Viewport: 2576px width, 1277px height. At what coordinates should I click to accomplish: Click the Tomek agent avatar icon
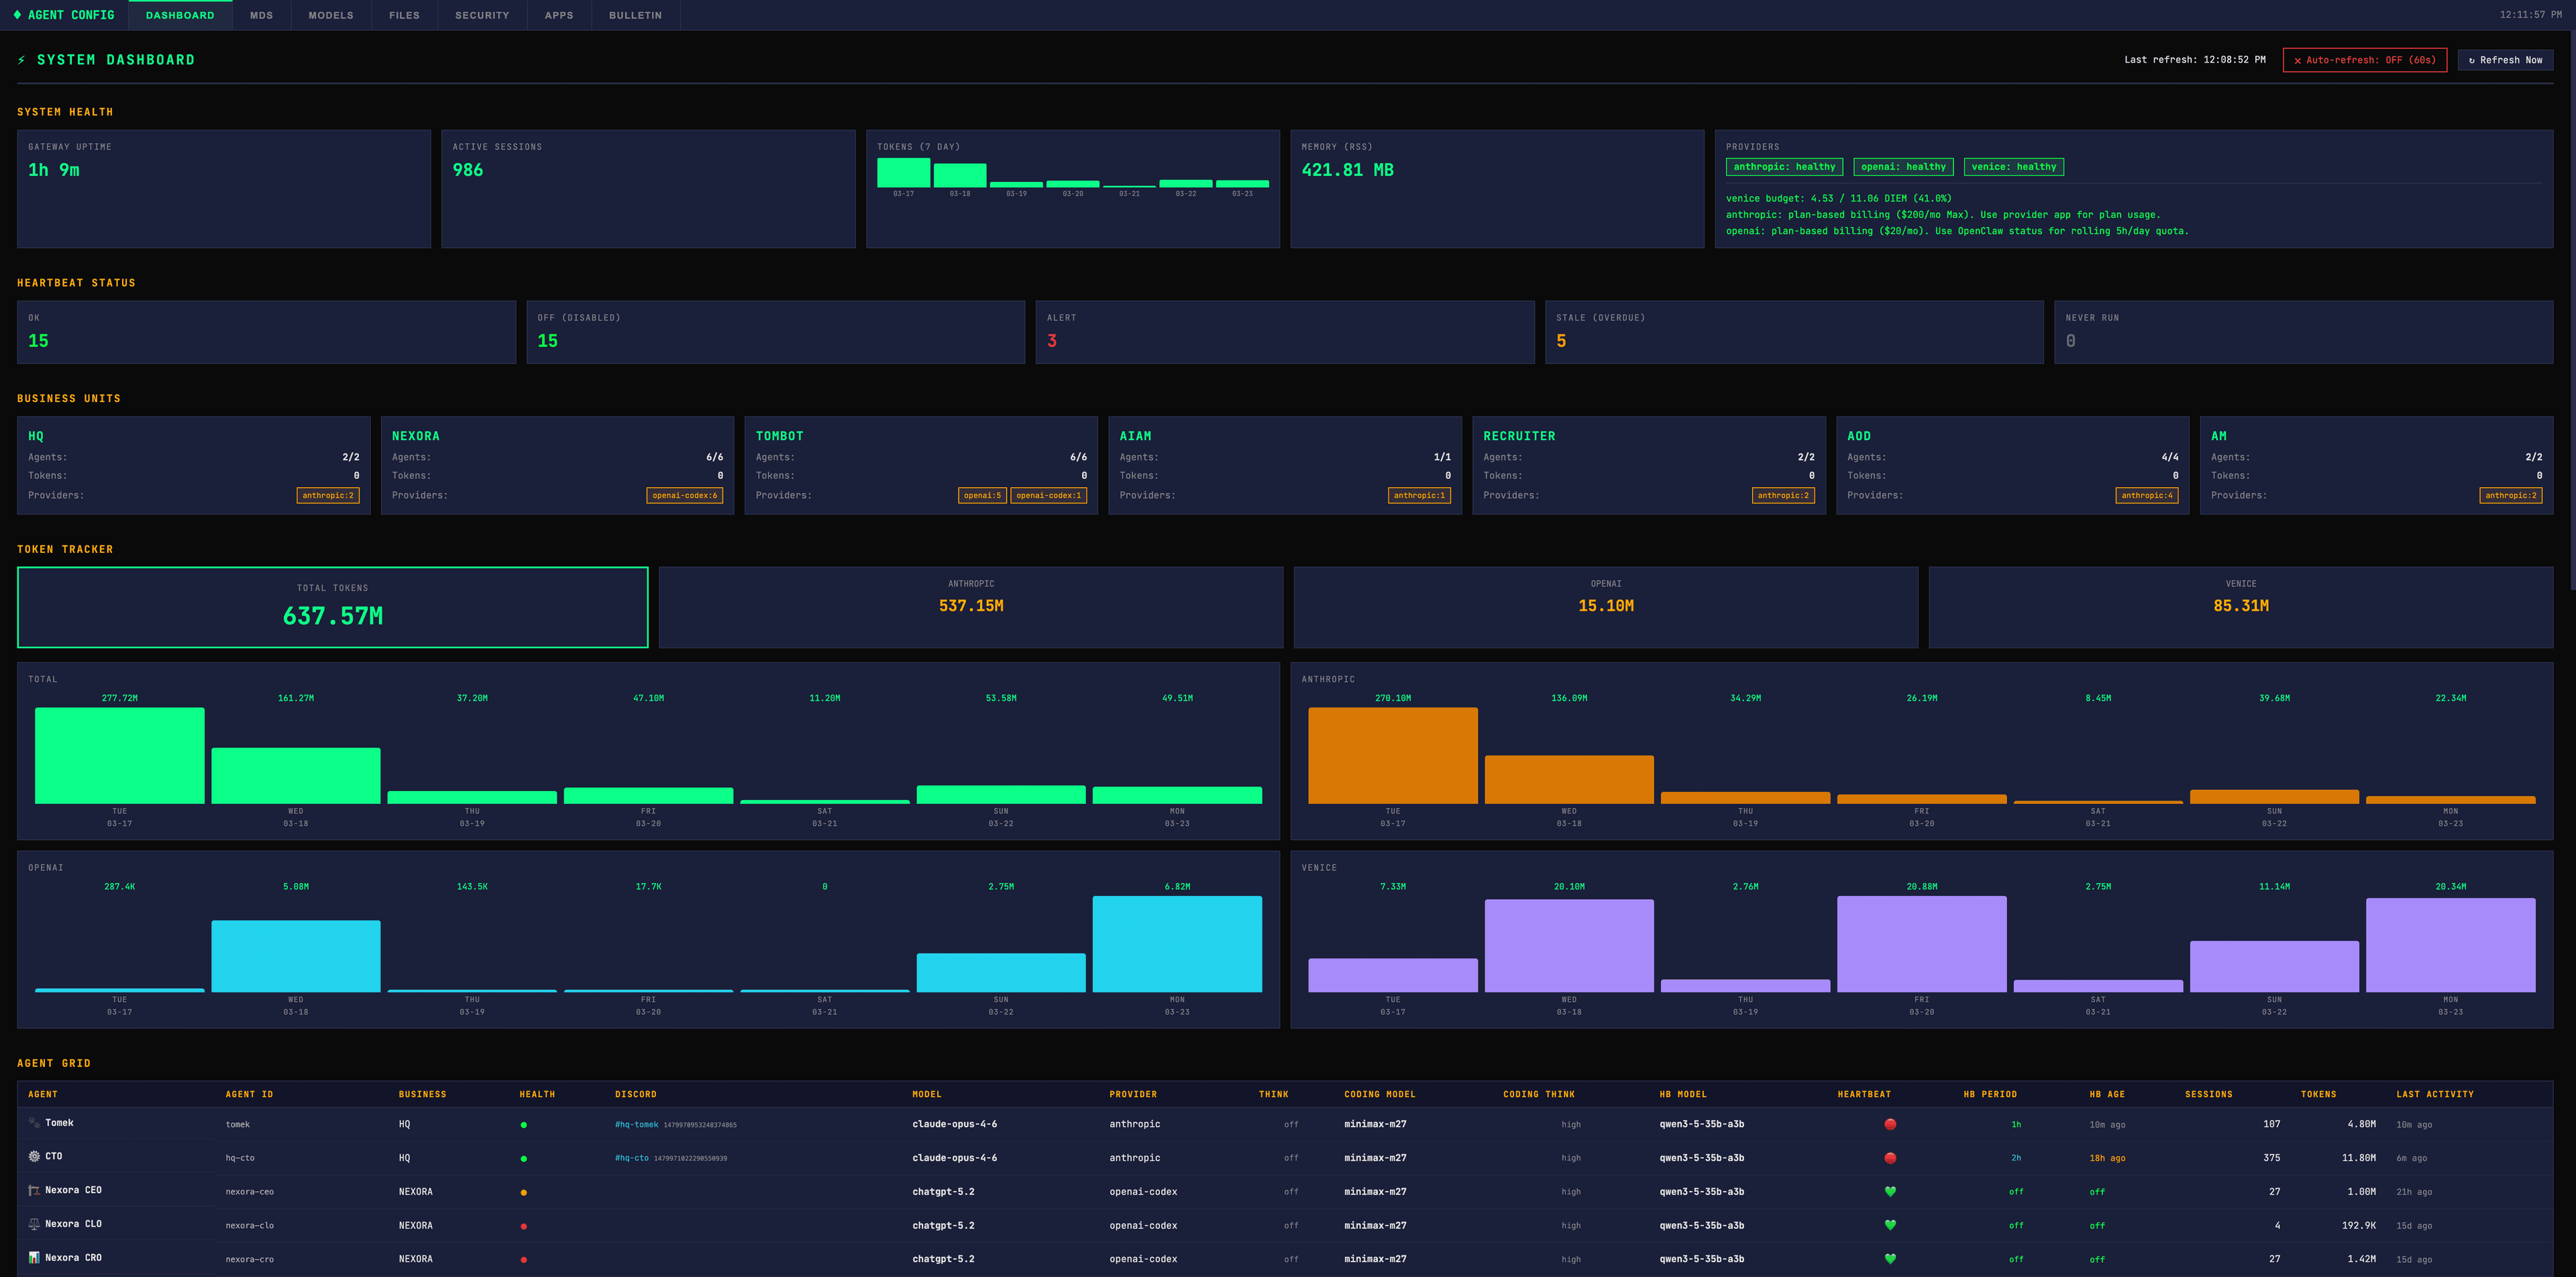(34, 1123)
